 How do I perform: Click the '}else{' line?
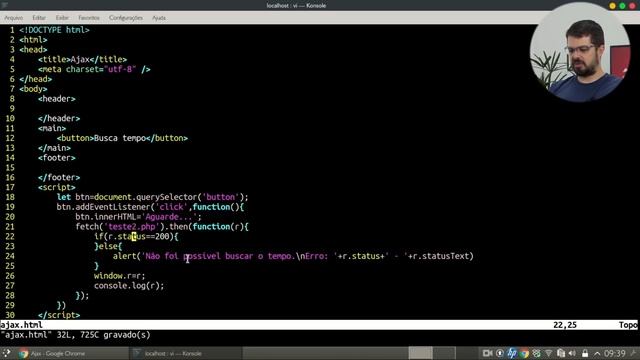click(108, 246)
